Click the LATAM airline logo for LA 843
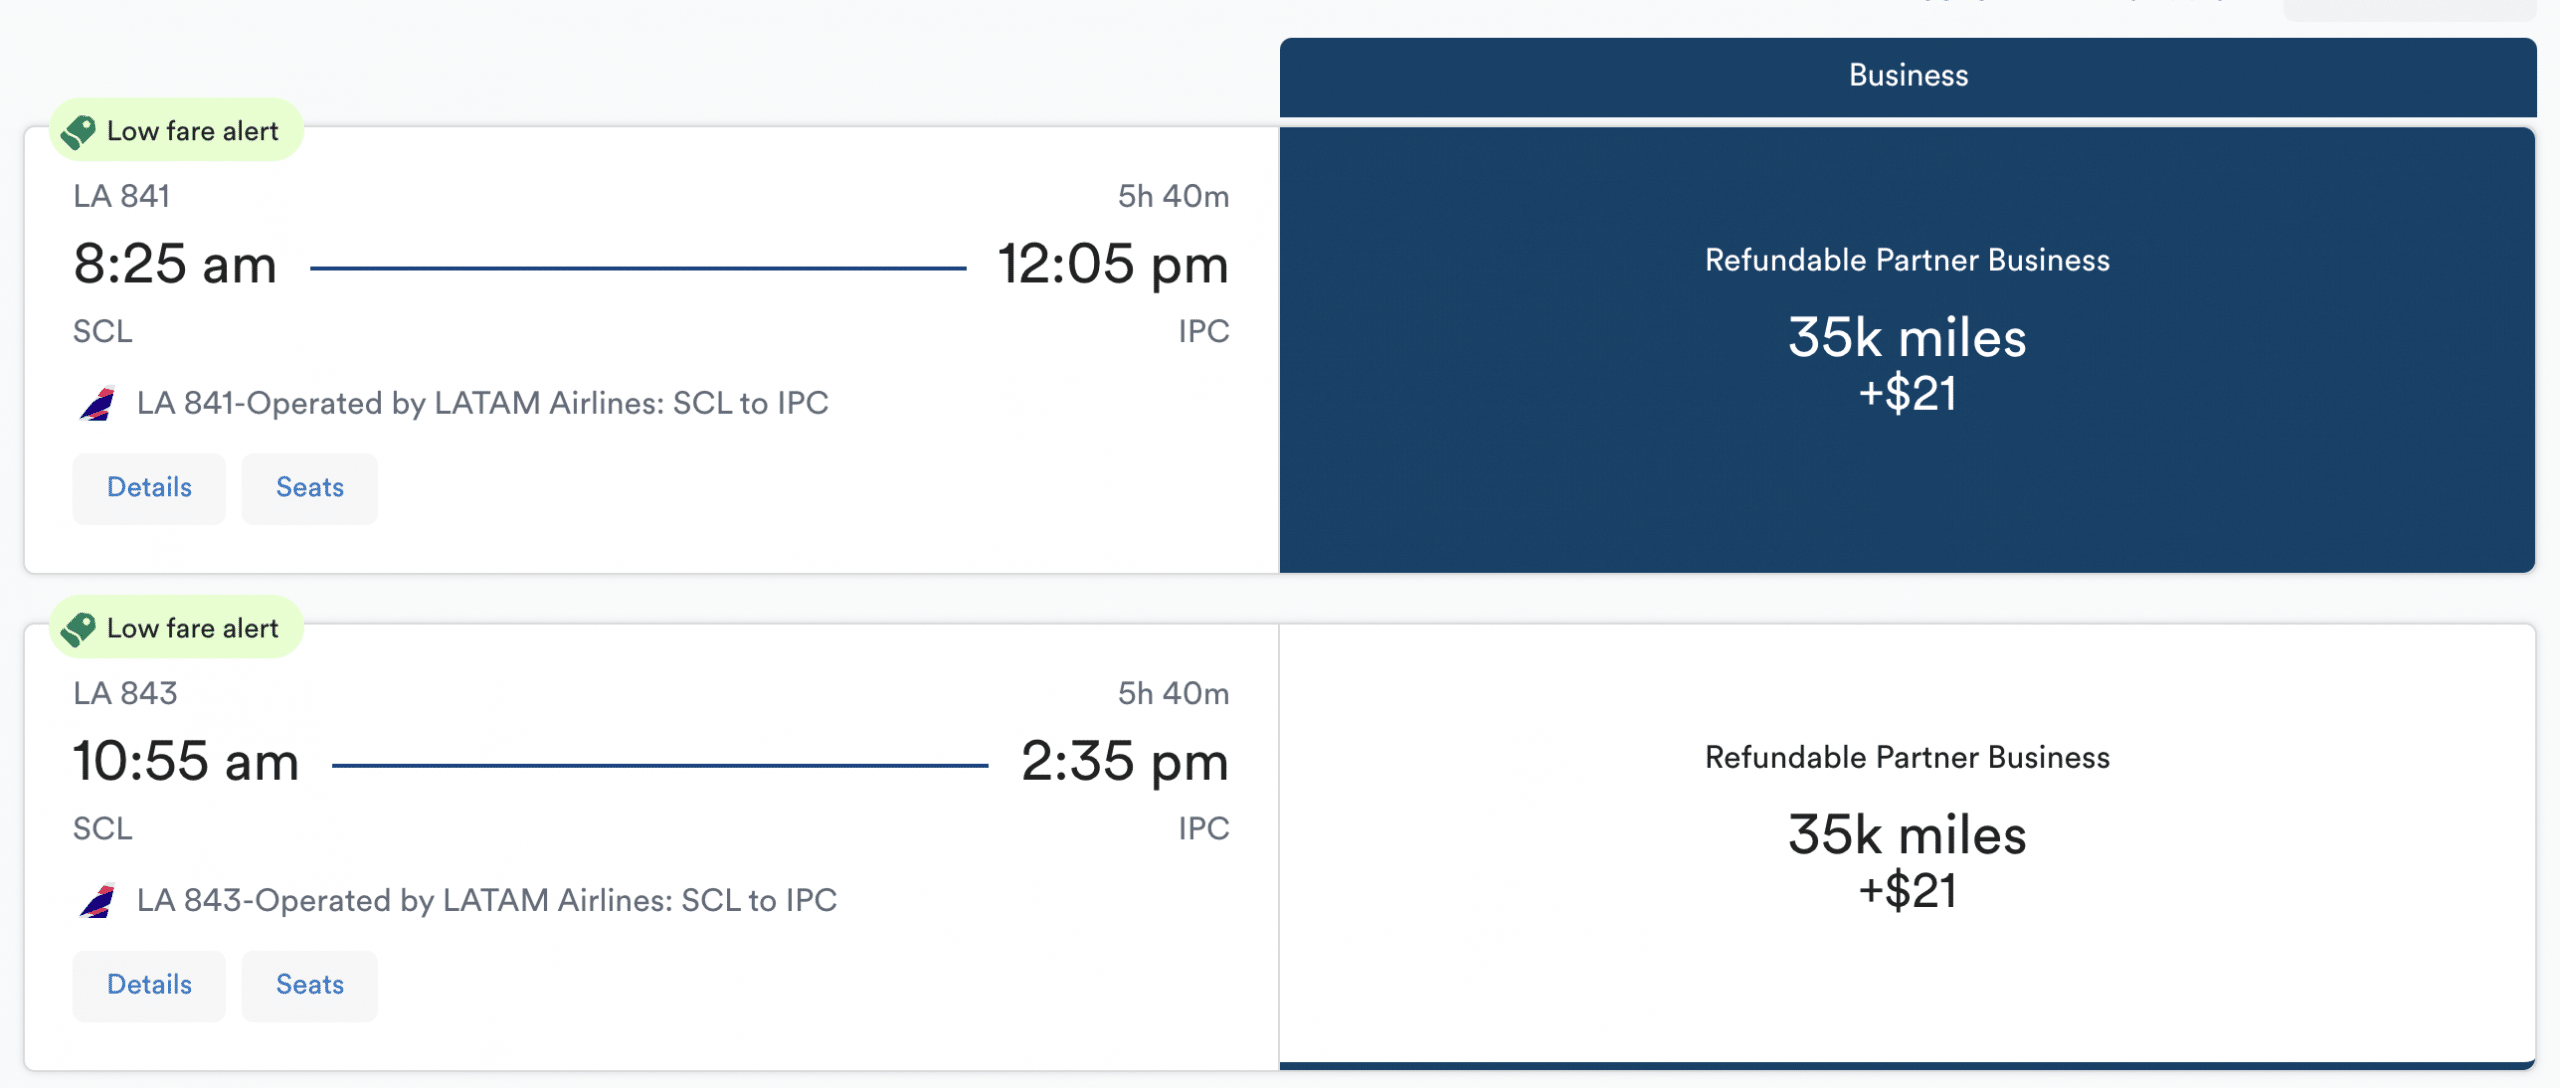This screenshot has width=2560, height=1088. 97,901
